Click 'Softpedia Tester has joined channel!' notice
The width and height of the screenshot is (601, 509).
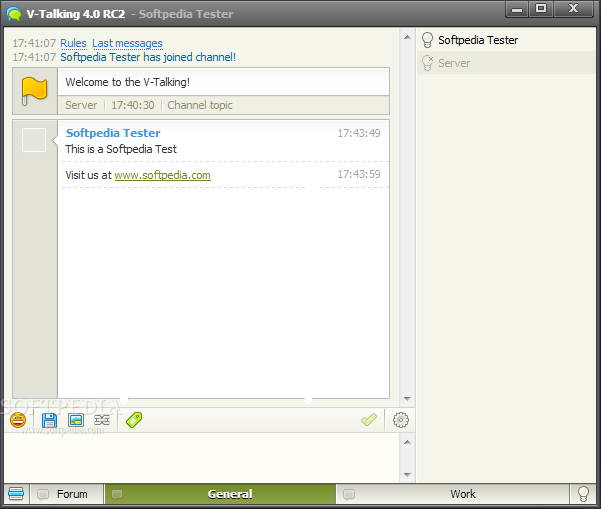(x=148, y=57)
